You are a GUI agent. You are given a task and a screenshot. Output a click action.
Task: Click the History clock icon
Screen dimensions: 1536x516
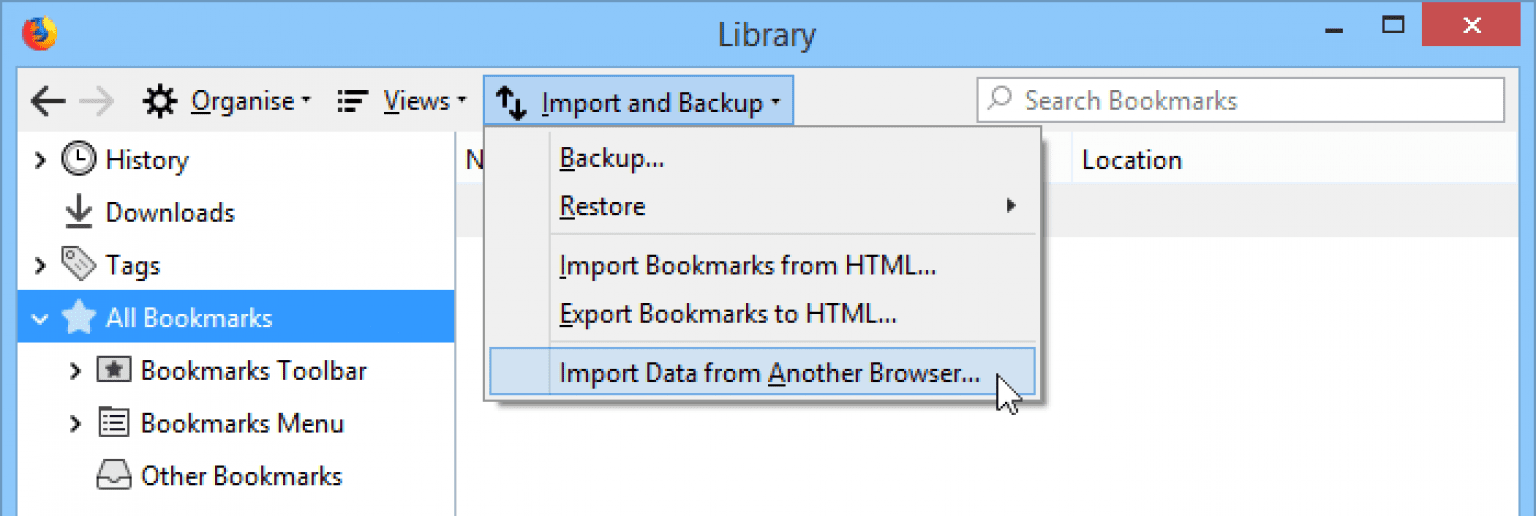[79, 159]
